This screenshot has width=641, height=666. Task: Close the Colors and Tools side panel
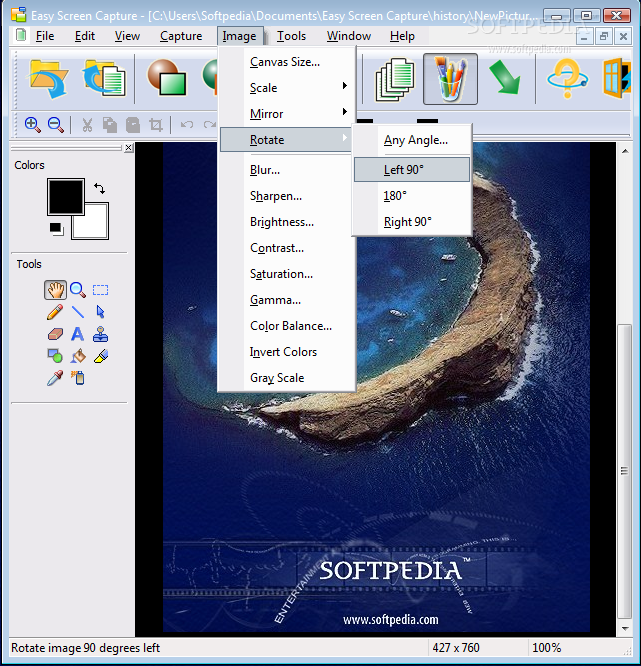click(x=128, y=147)
